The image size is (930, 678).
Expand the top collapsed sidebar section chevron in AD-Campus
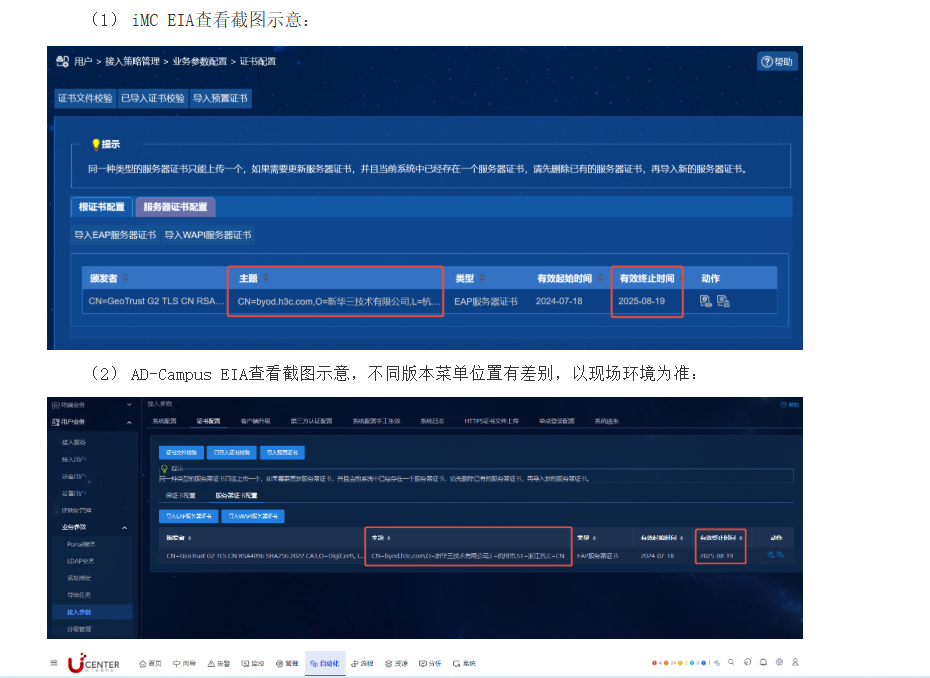[x=129, y=405]
